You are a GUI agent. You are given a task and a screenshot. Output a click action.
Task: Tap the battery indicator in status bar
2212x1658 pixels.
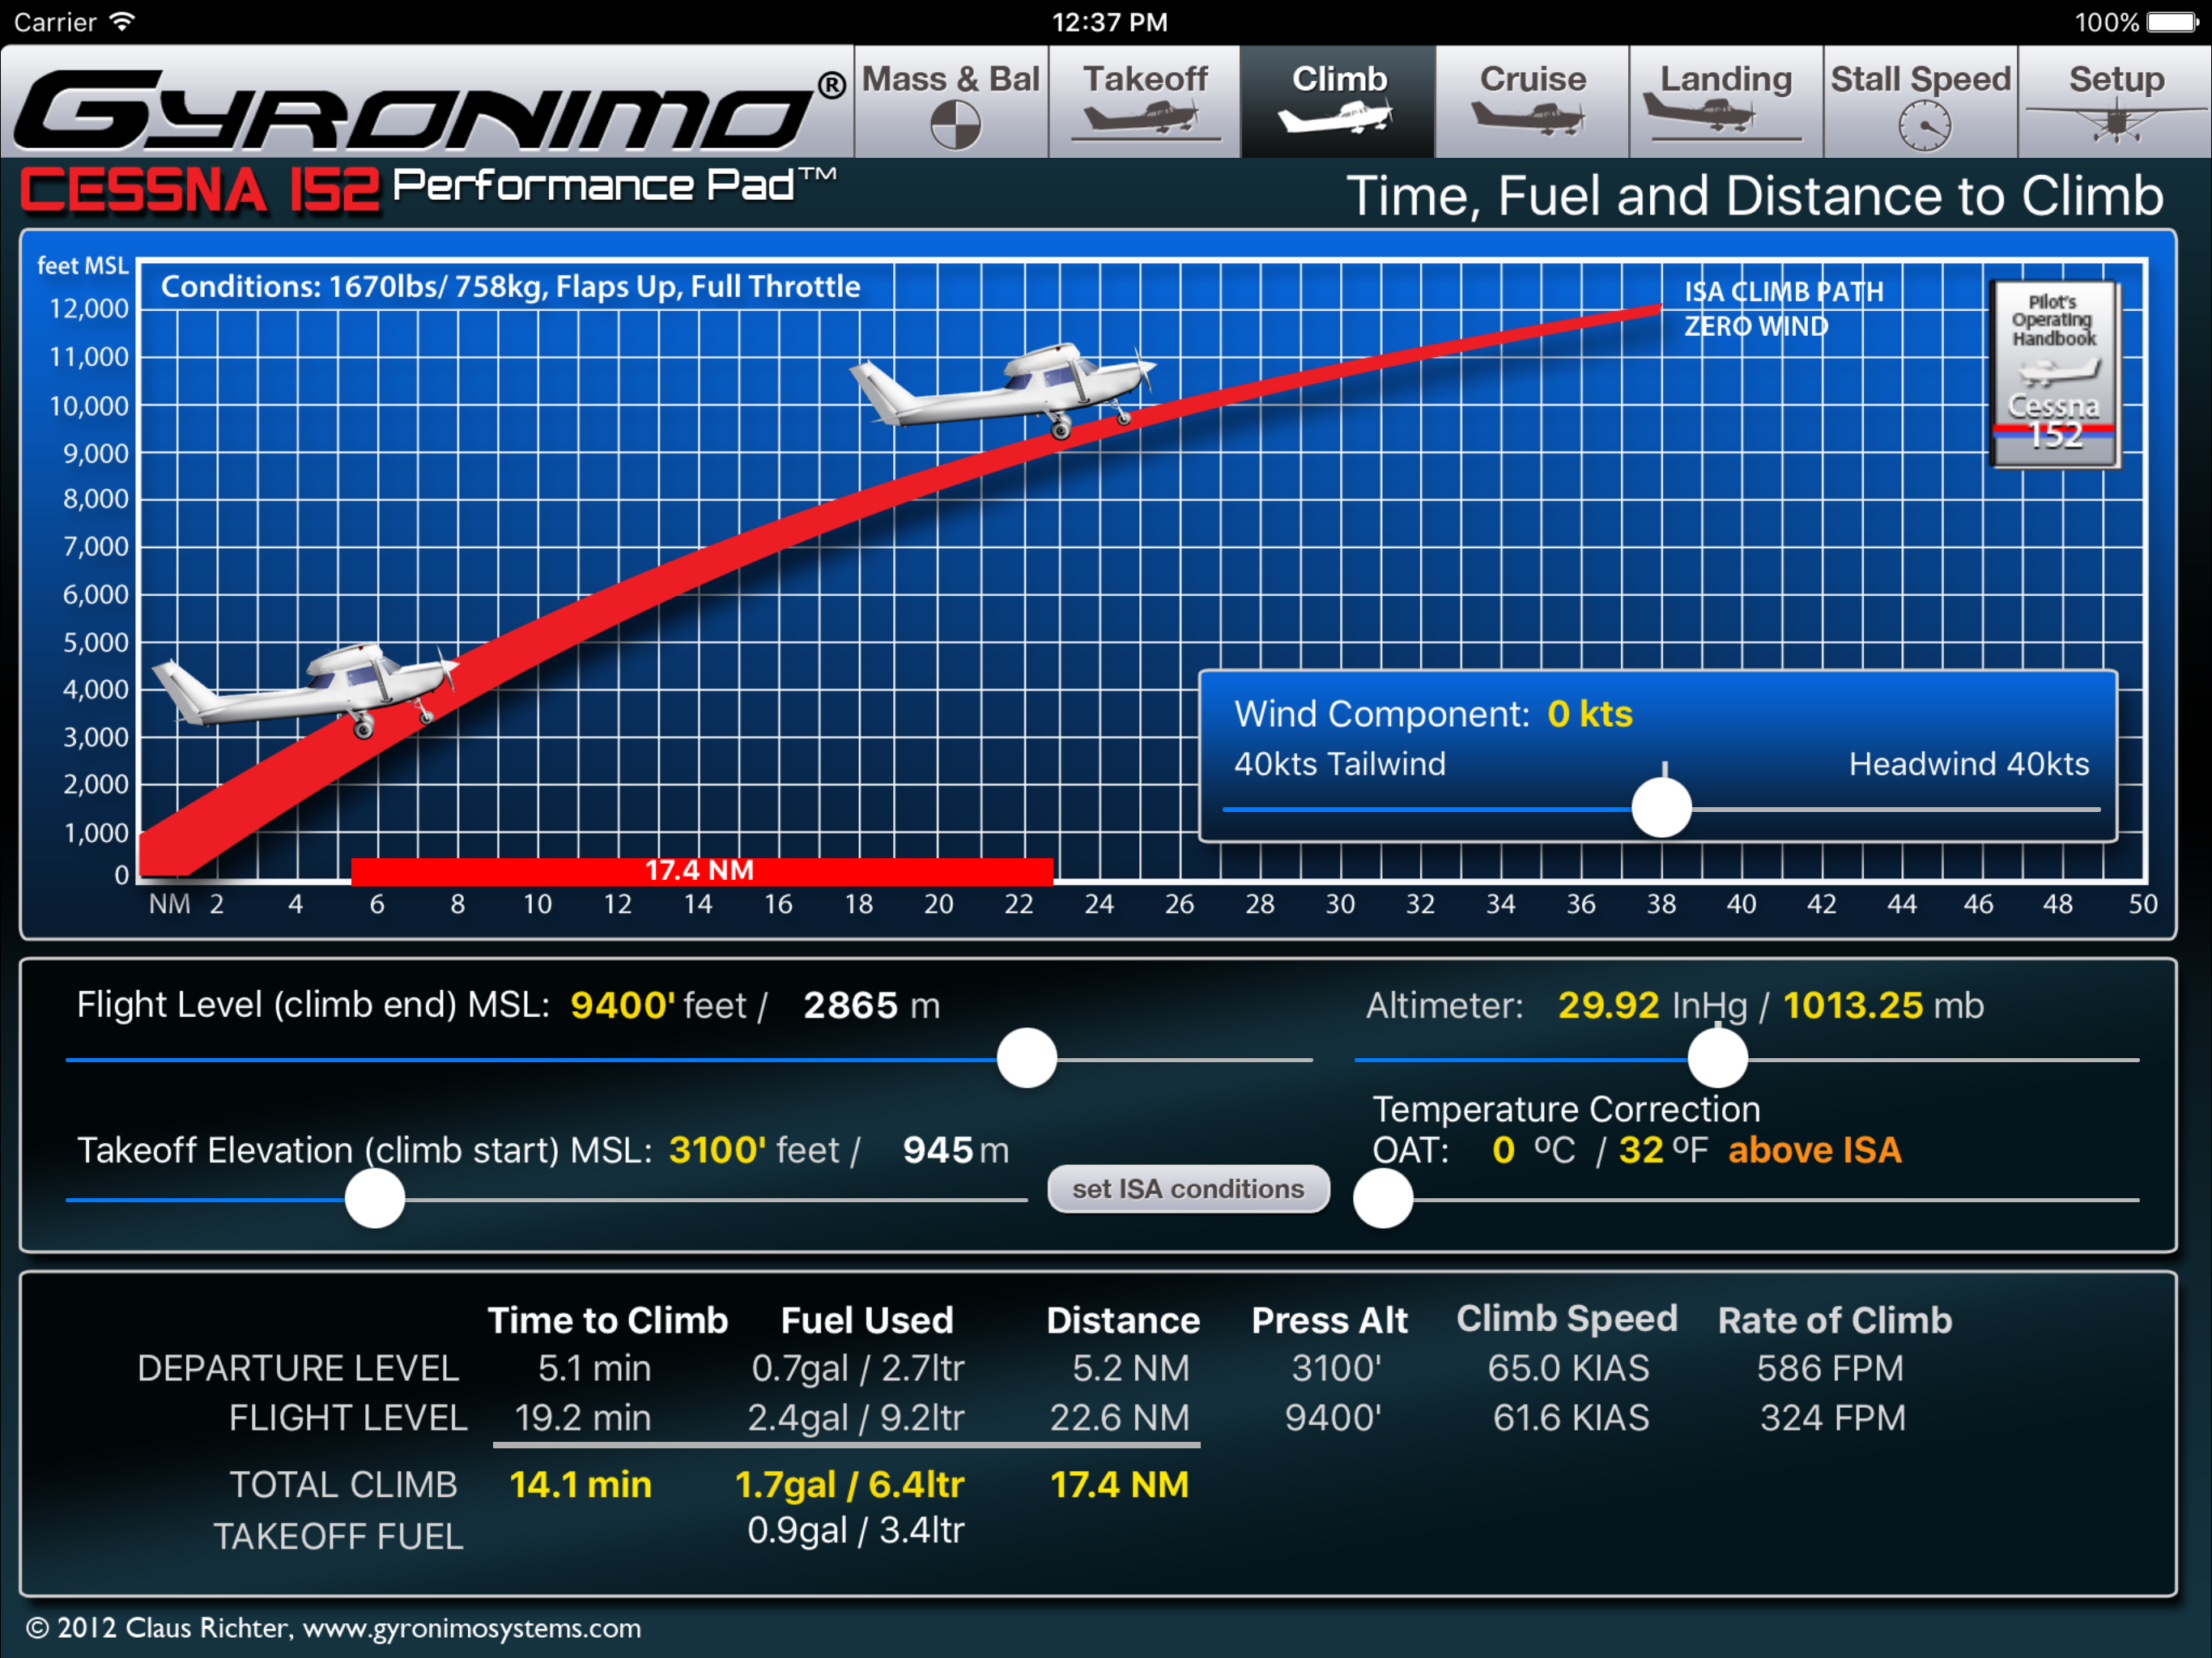tap(2172, 22)
